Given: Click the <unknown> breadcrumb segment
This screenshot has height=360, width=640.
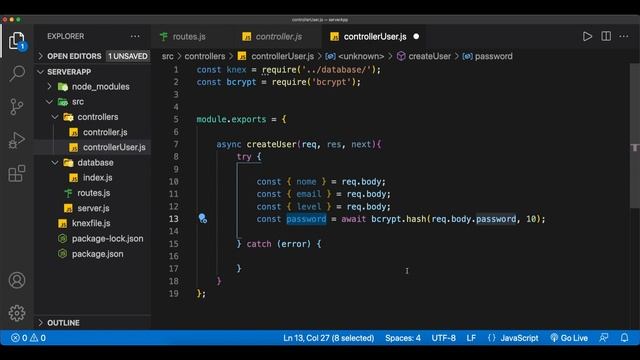Looking at the screenshot, I should (x=355, y=56).
